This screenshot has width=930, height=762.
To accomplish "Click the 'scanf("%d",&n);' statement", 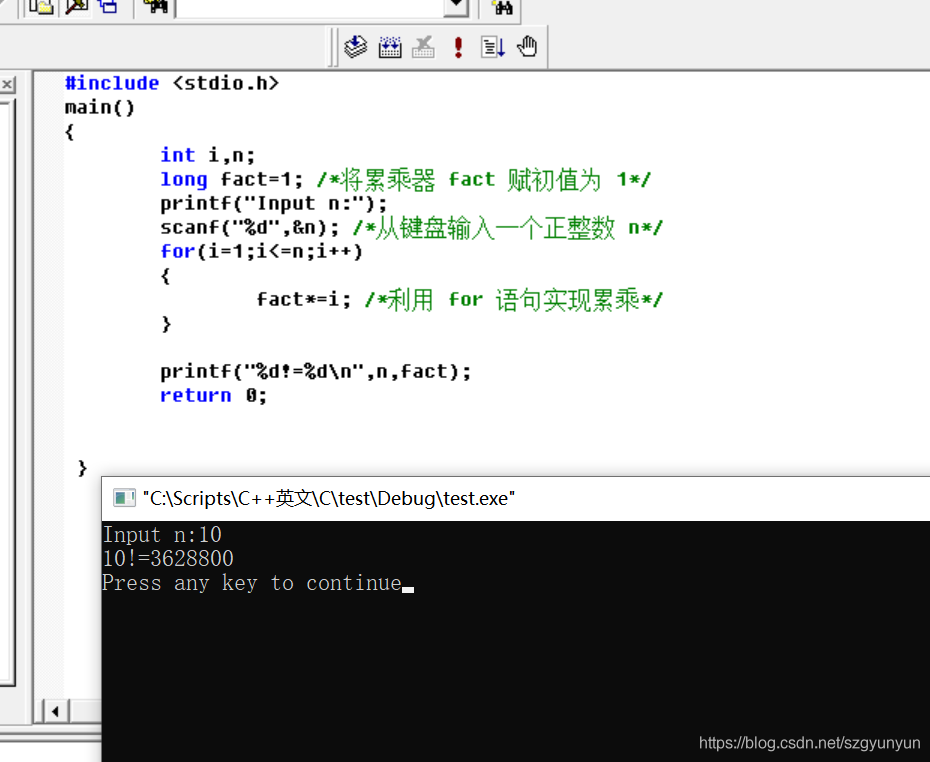I will [x=250, y=227].
